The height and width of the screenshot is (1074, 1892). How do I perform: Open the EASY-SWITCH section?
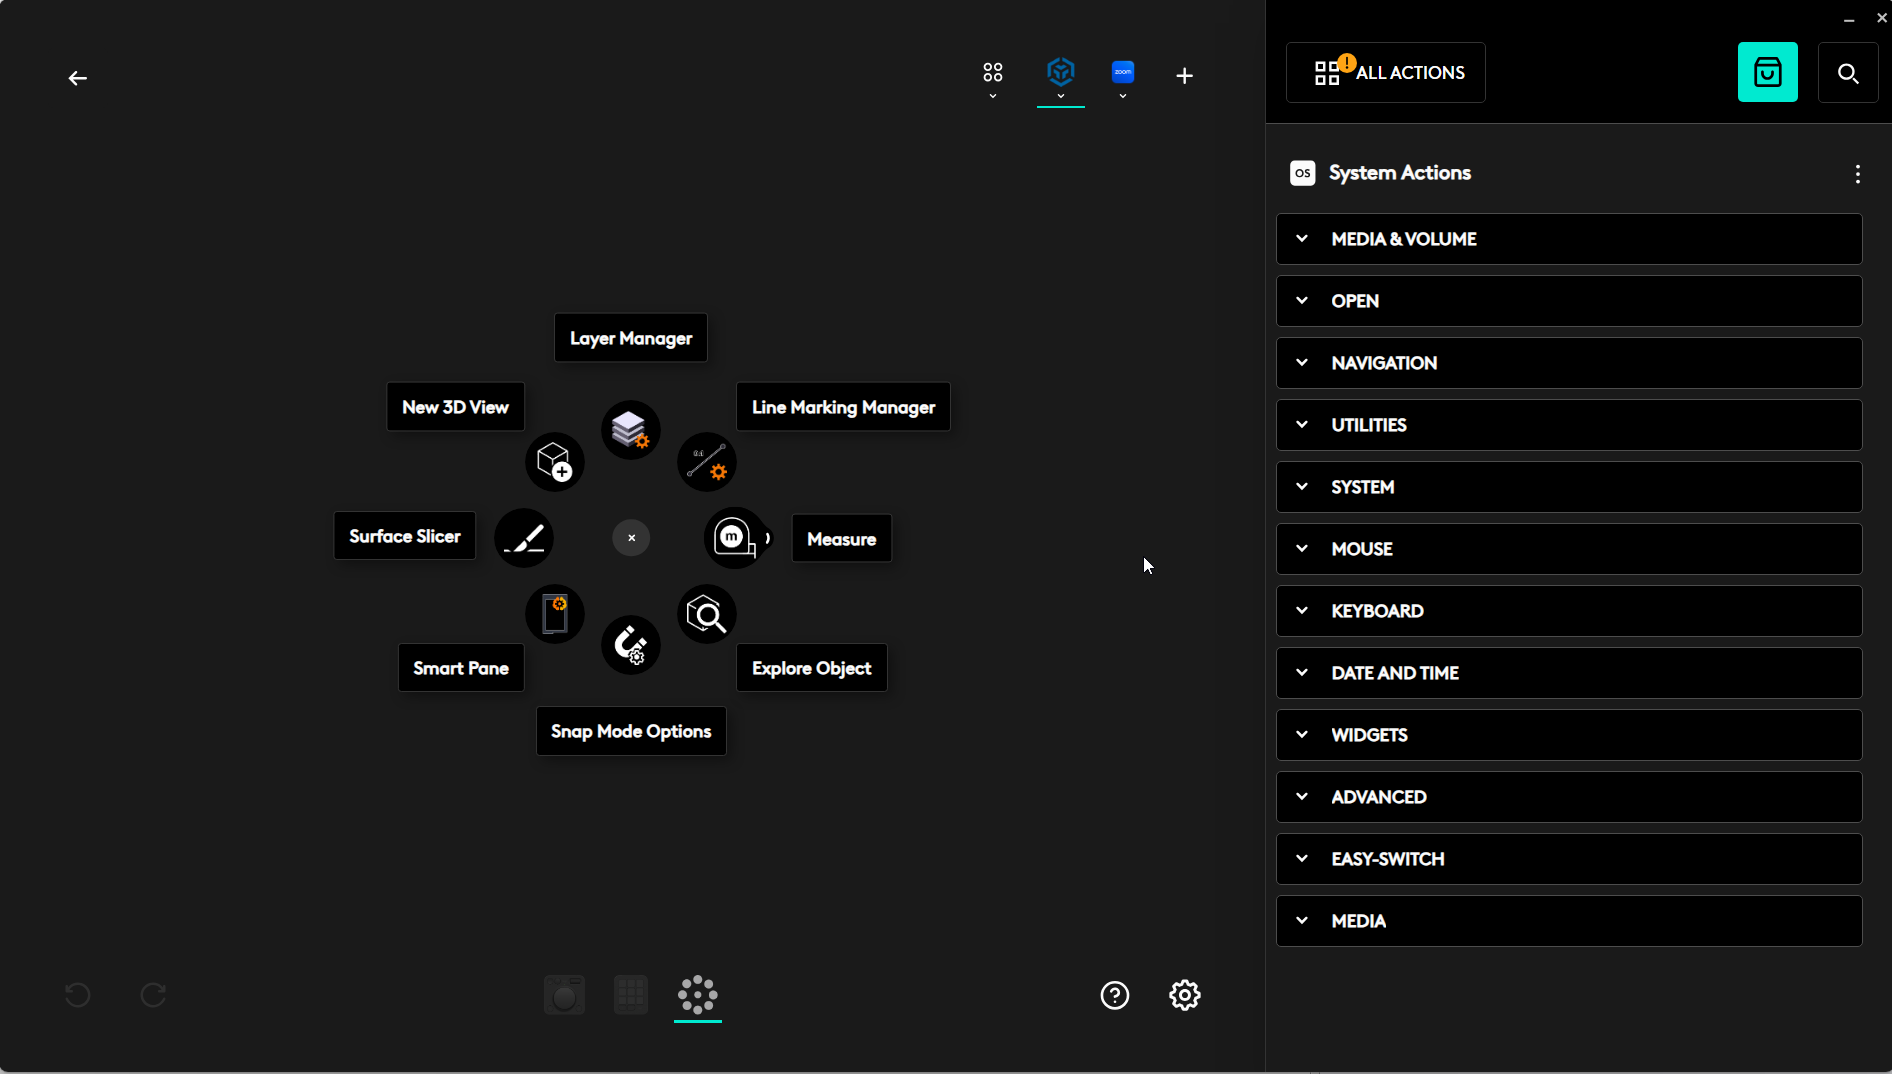click(x=1568, y=859)
